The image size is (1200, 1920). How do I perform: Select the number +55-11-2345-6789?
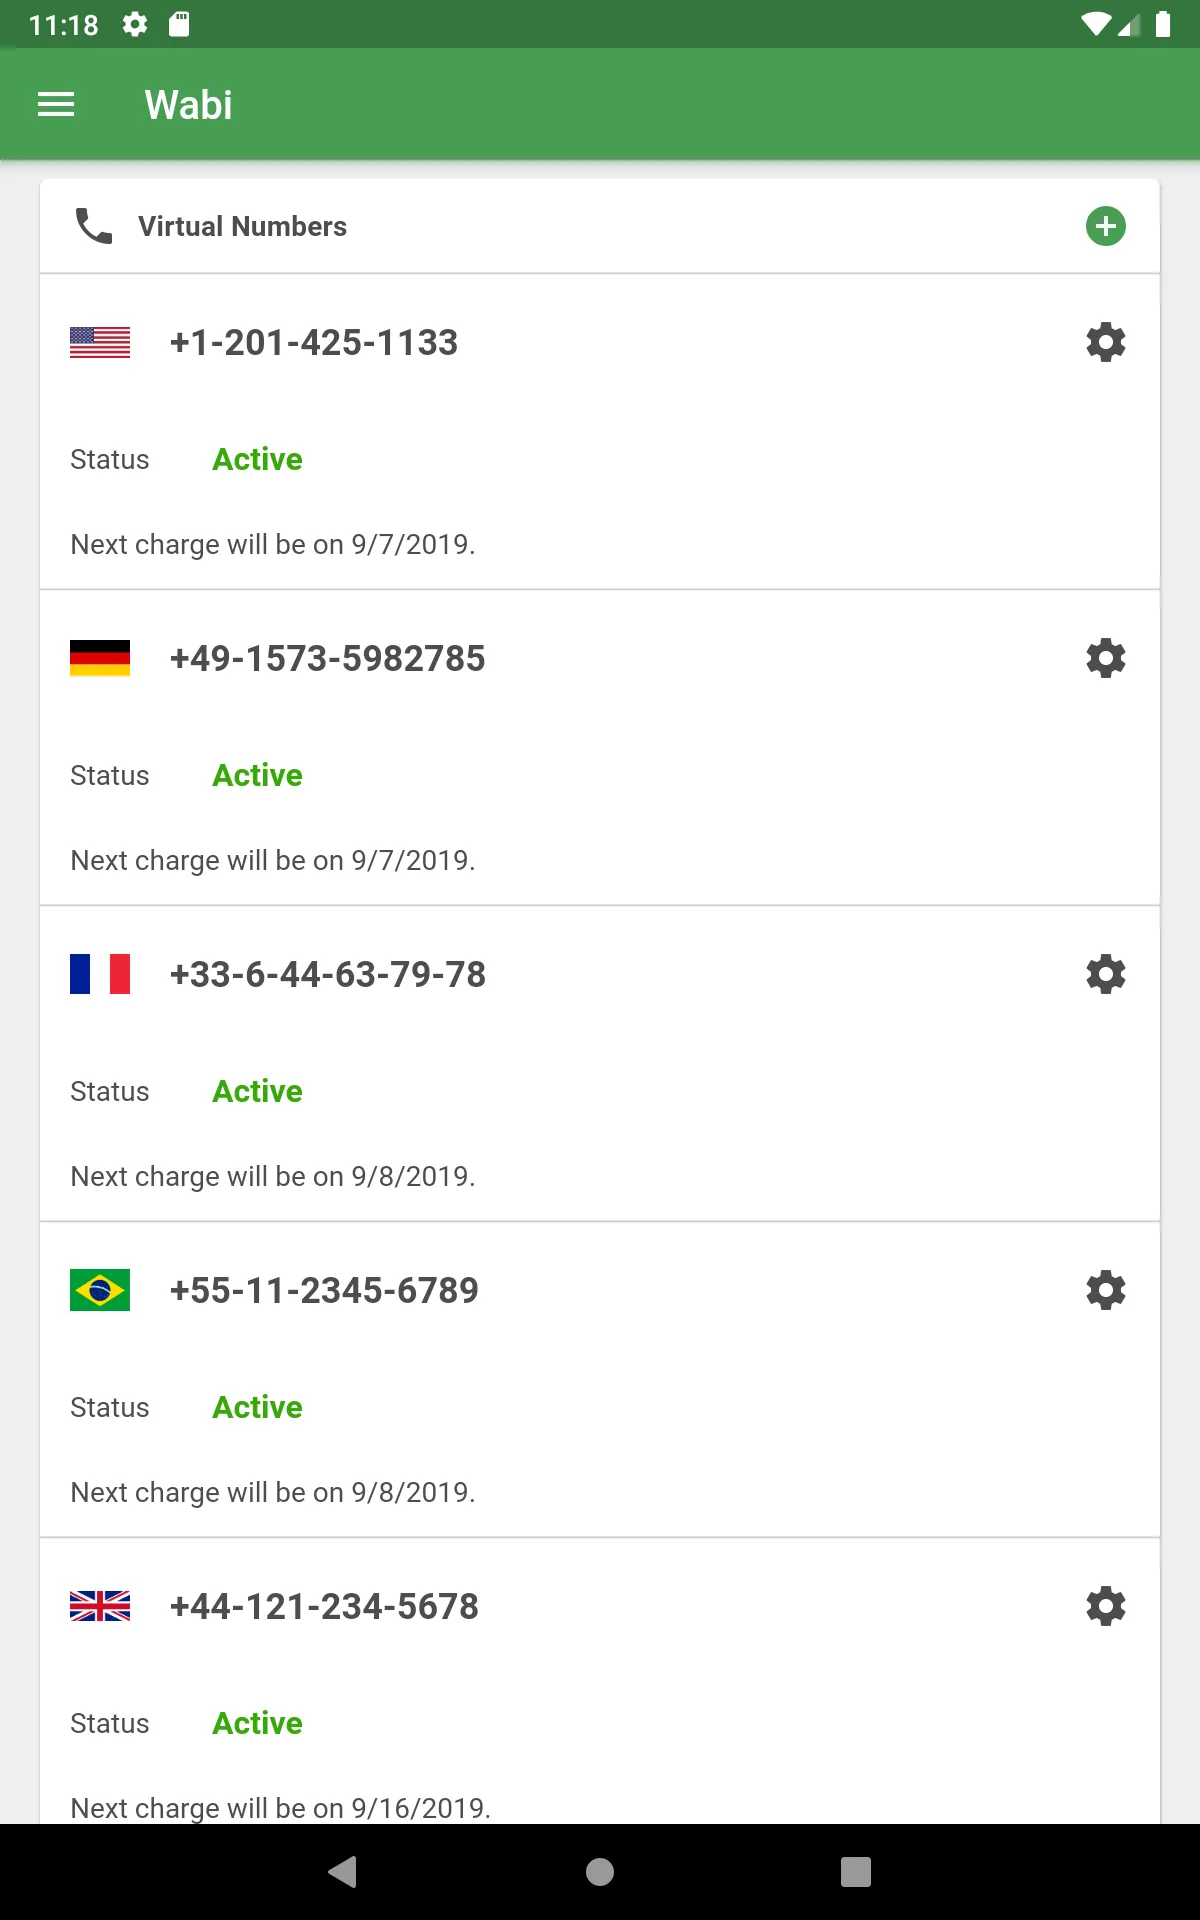coord(324,1290)
